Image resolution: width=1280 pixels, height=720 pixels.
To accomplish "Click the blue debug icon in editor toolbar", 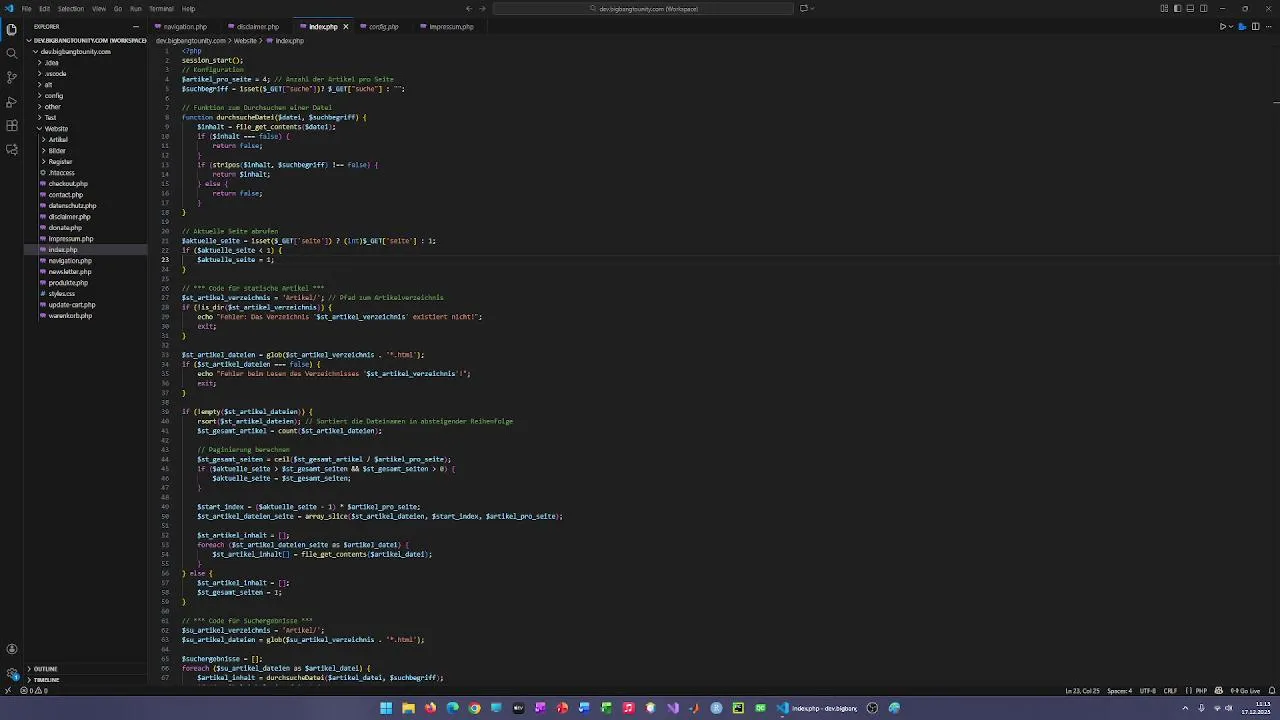I will click(x=1242, y=27).
